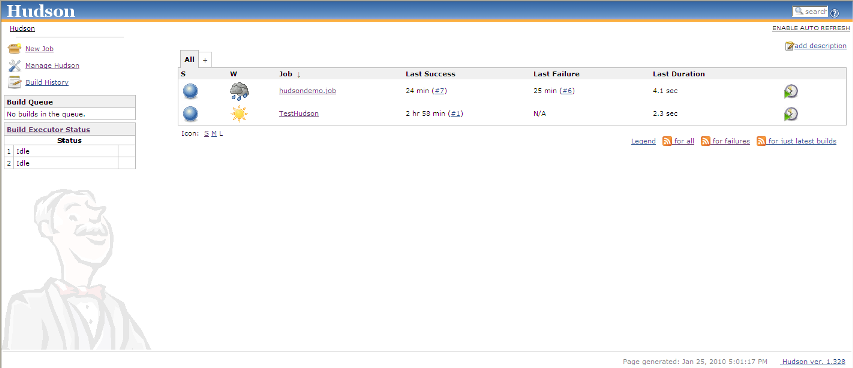Click the rainy weather icon for hudsondemo.job
The width and height of the screenshot is (853, 368).
click(x=239, y=91)
